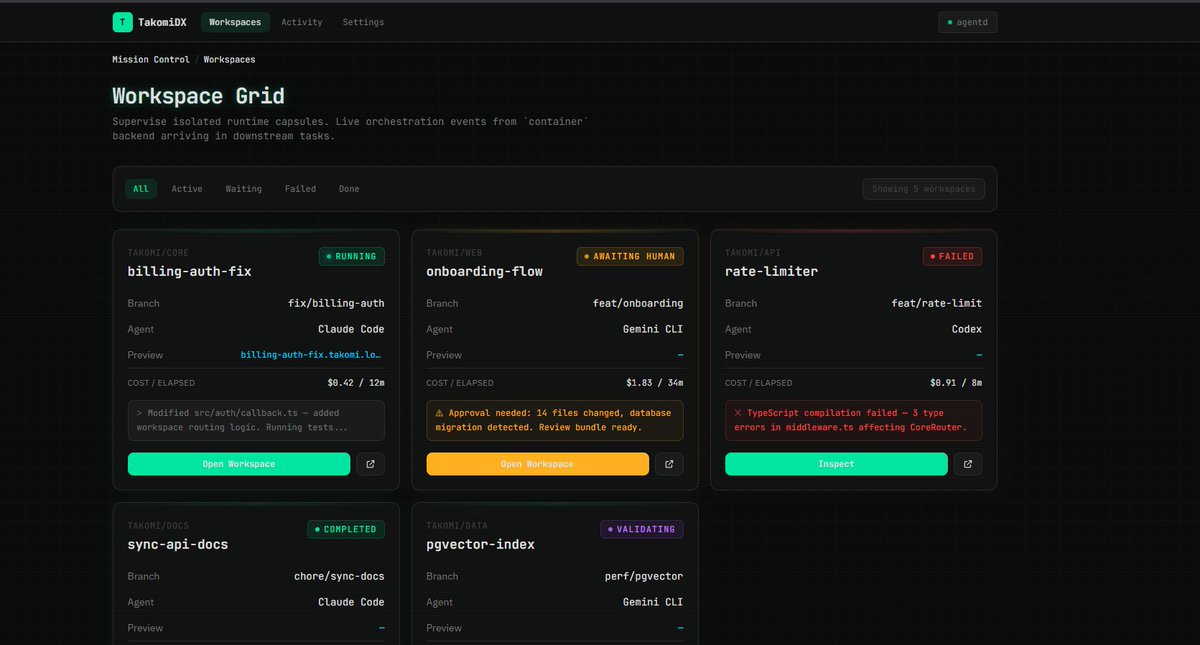
Task: Select the billing-auth-fix card title
Action: (x=189, y=272)
